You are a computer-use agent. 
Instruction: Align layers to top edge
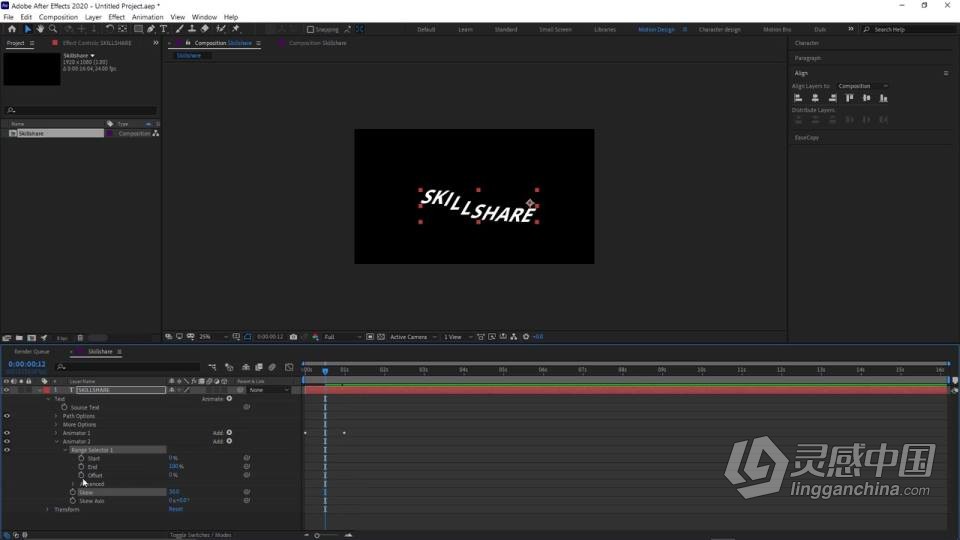tap(849, 98)
